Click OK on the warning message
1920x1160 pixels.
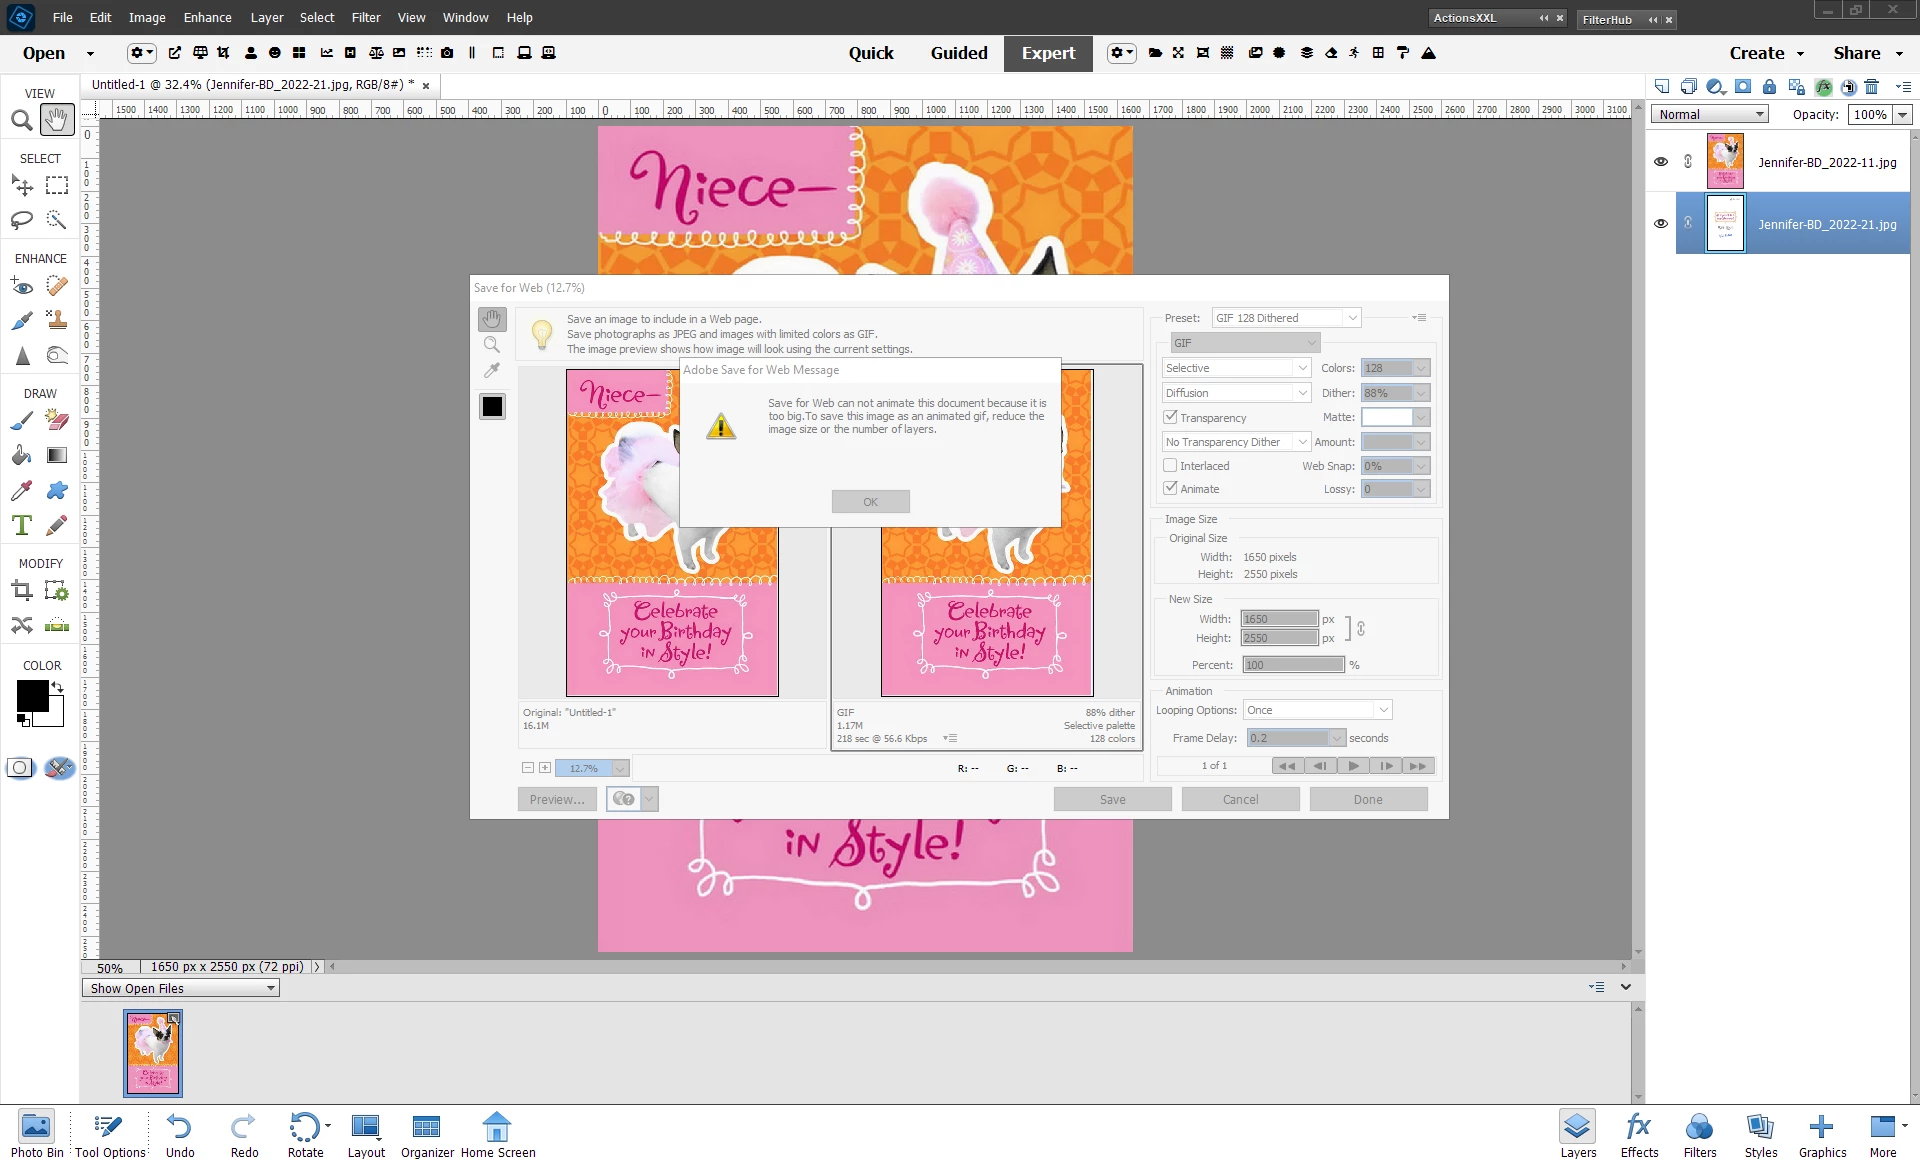(870, 502)
